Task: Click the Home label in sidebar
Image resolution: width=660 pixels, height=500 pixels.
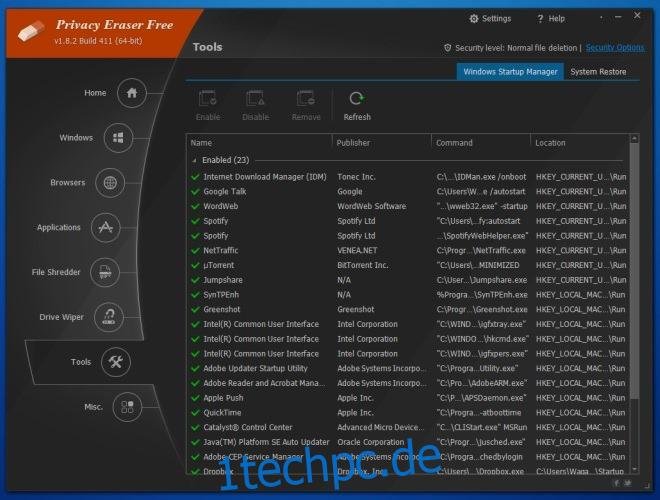Action: click(x=95, y=93)
